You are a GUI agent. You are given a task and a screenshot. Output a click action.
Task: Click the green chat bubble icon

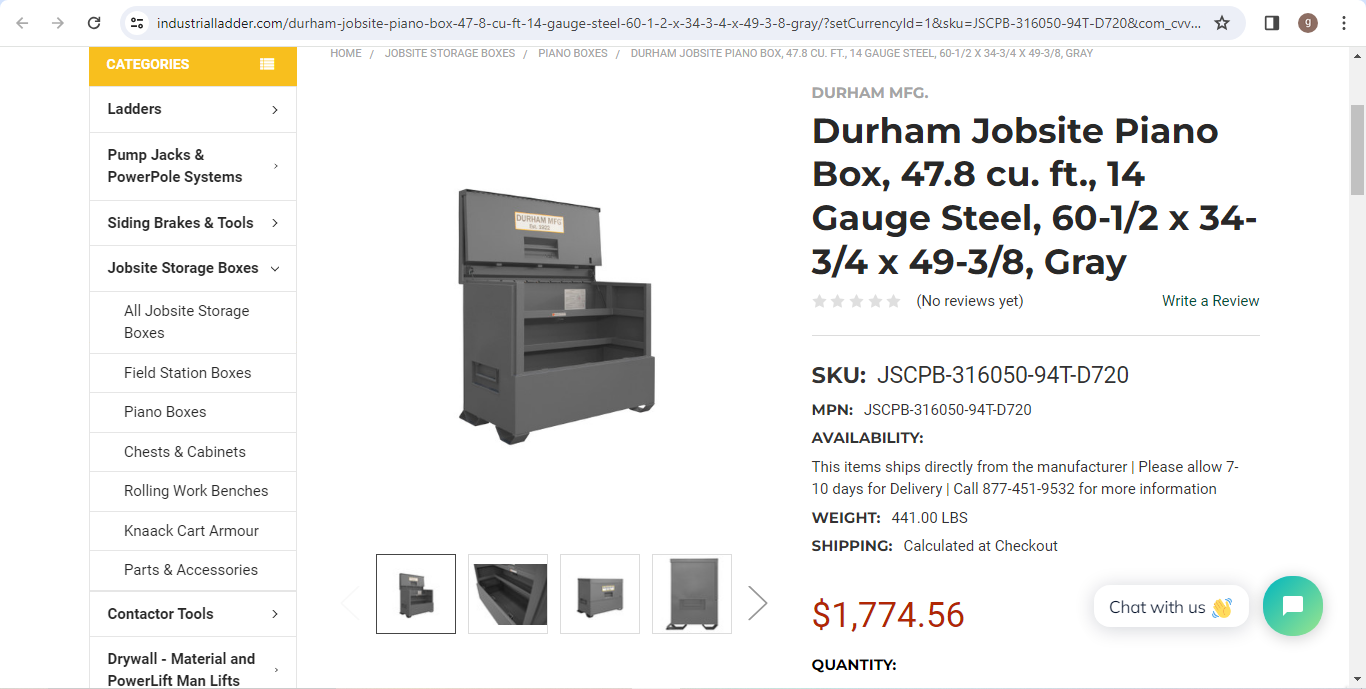click(1292, 606)
